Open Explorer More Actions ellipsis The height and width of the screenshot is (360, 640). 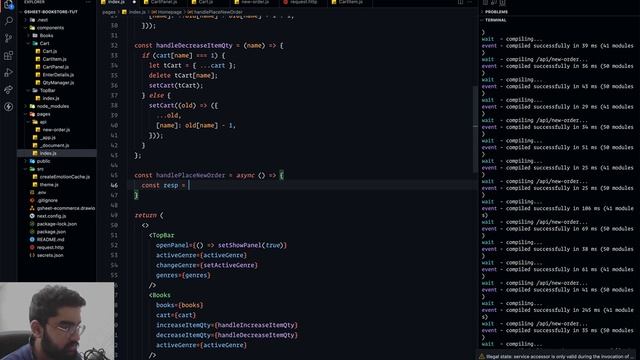pos(88,2)
